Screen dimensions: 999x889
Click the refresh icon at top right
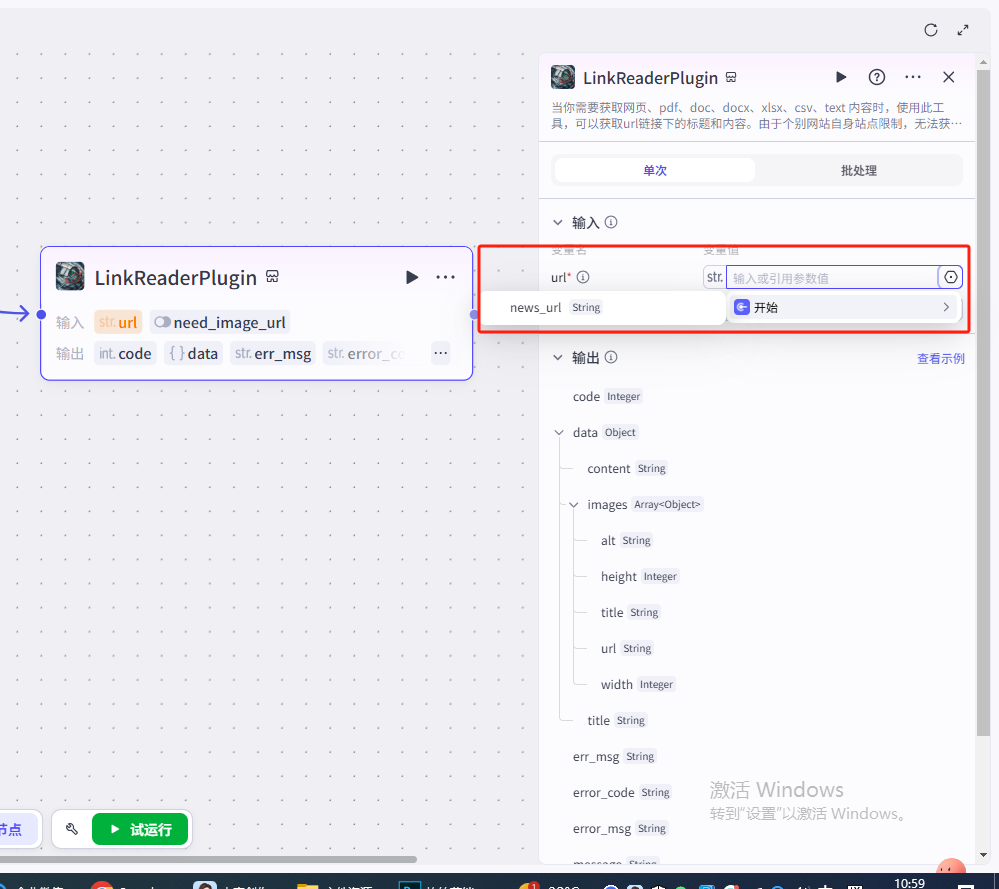tap(930, 30)
